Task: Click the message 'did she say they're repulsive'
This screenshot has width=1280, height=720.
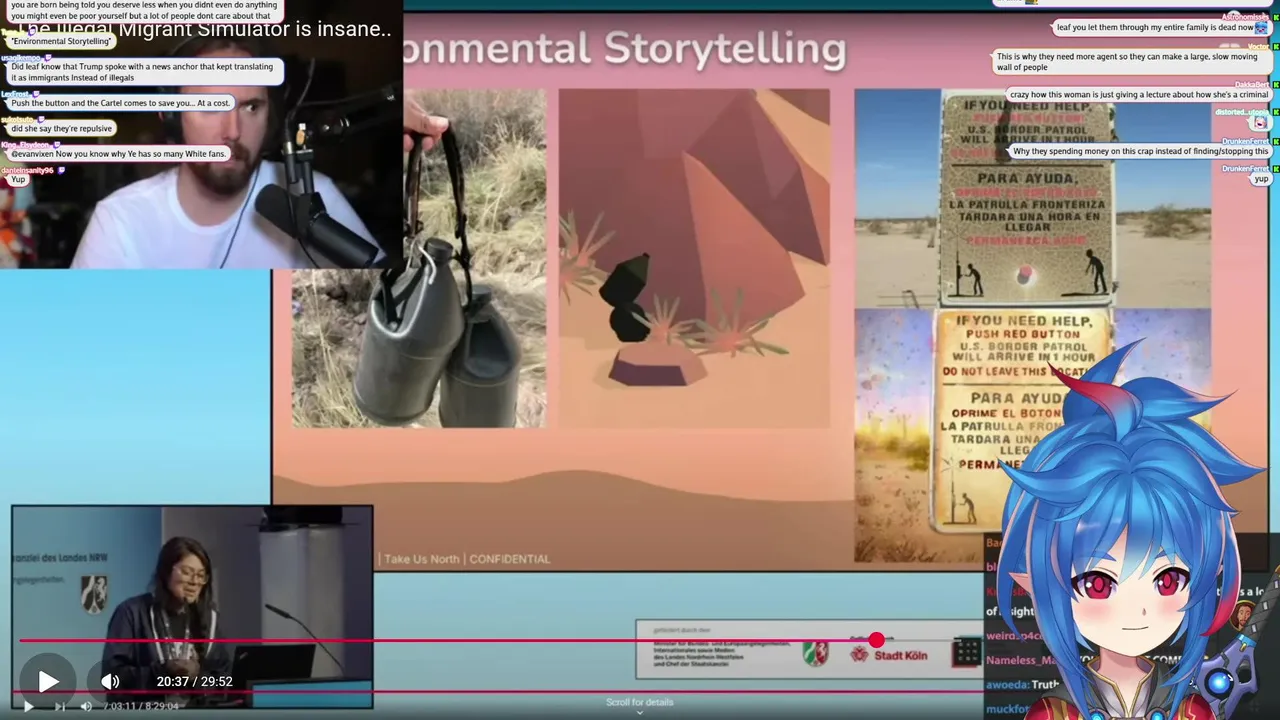Action: tap(61, 129)
